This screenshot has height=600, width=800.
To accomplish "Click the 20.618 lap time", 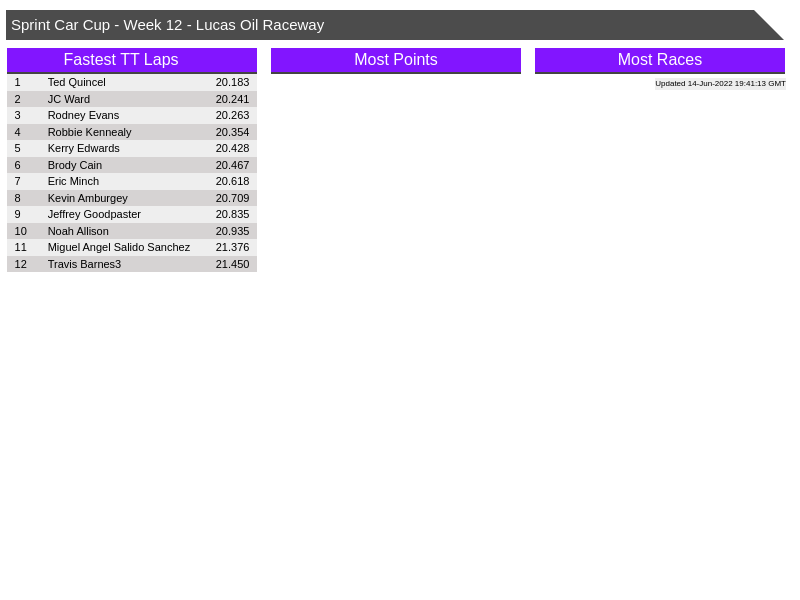I will point(232,181).
